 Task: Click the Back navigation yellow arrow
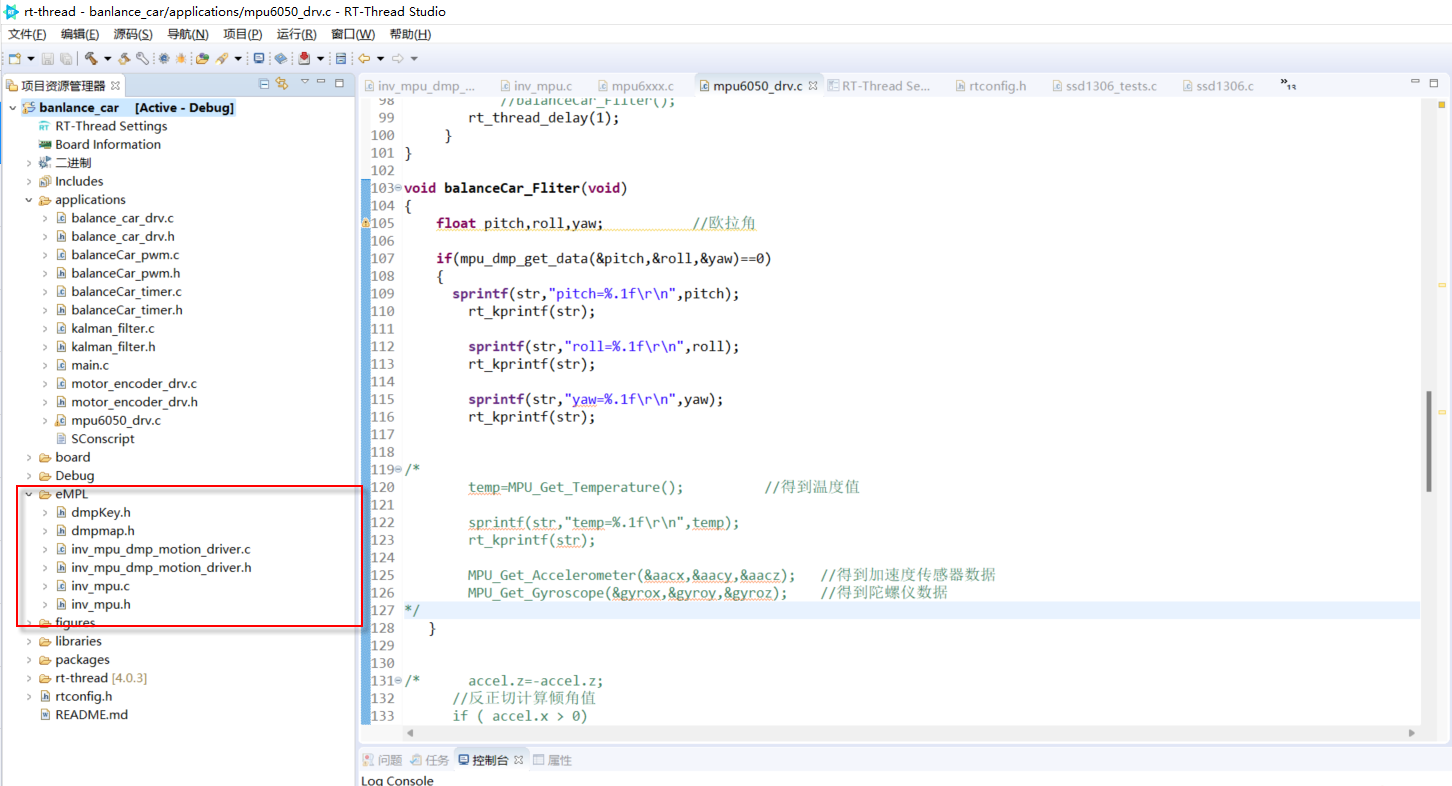364,59
